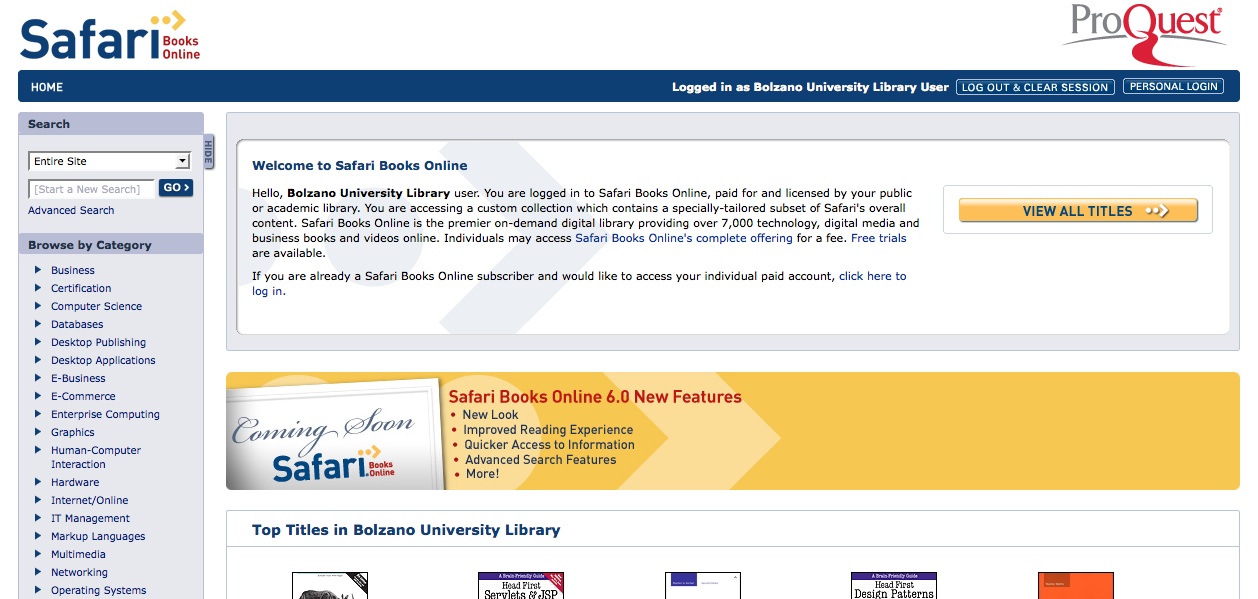Open the PERSONAL LOGIN button

(1174, 87)
